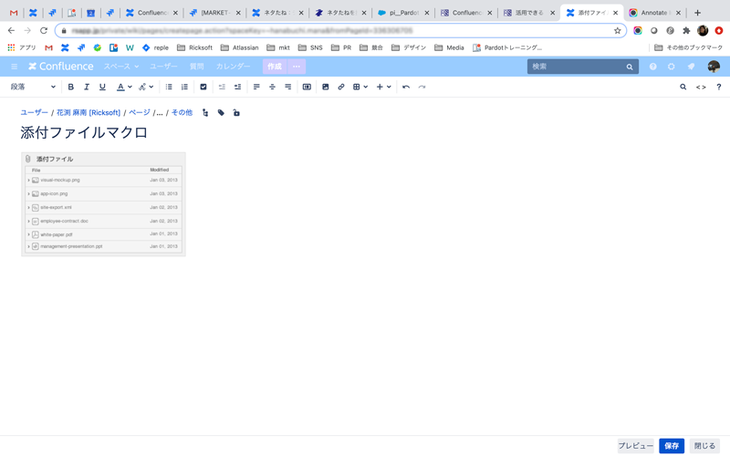The image size is (730, 456).
Task: Open the カレンダー menu in header
Action: coord(233,67)
